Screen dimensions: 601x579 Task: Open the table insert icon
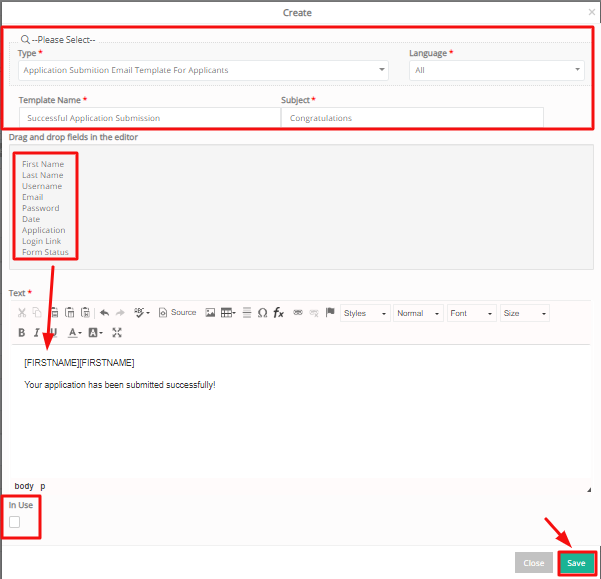pos(228,313)
